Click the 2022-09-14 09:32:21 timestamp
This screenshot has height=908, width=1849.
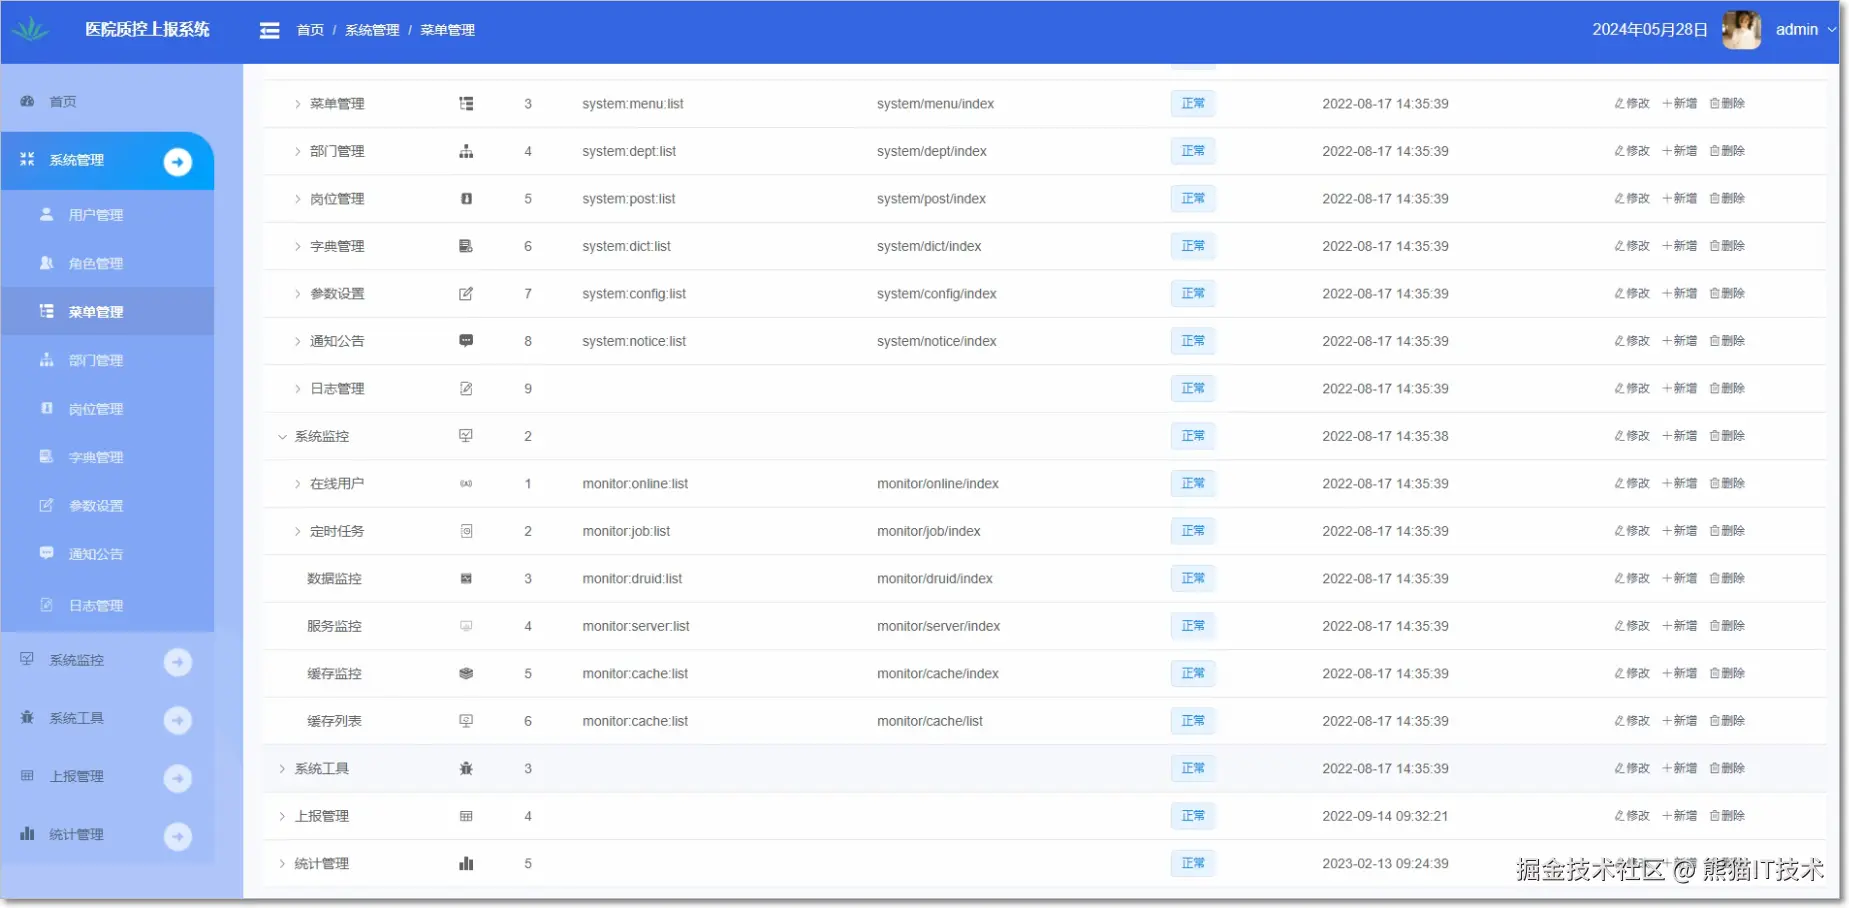pos(1385,816)
